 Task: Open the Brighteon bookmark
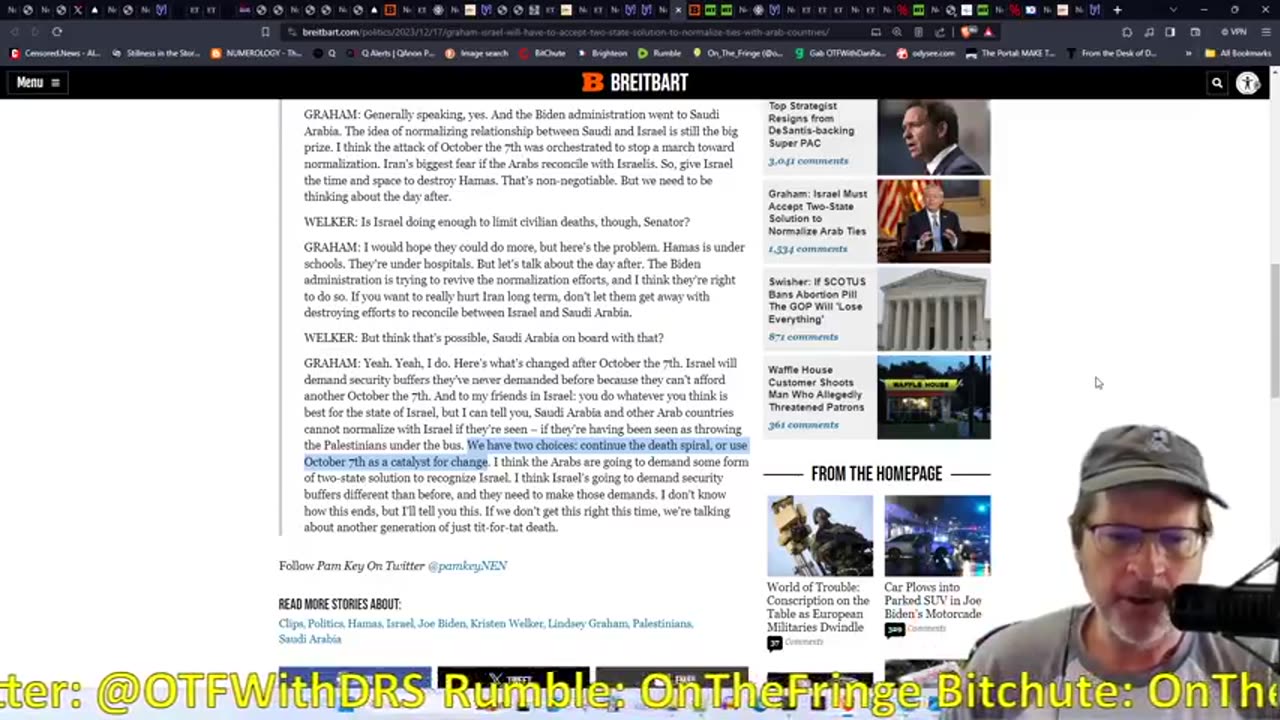click(603, 53)
